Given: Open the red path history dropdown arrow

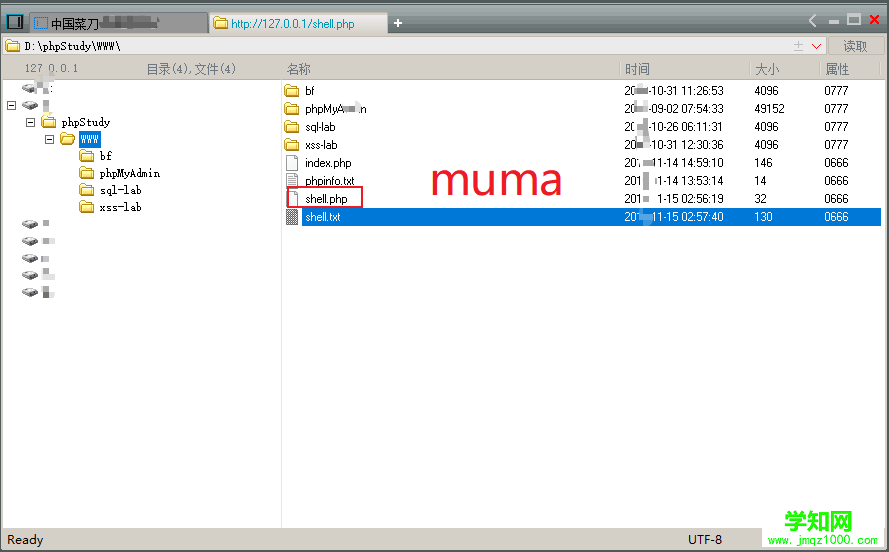Looking at the screenshot, I should (816, 46).
